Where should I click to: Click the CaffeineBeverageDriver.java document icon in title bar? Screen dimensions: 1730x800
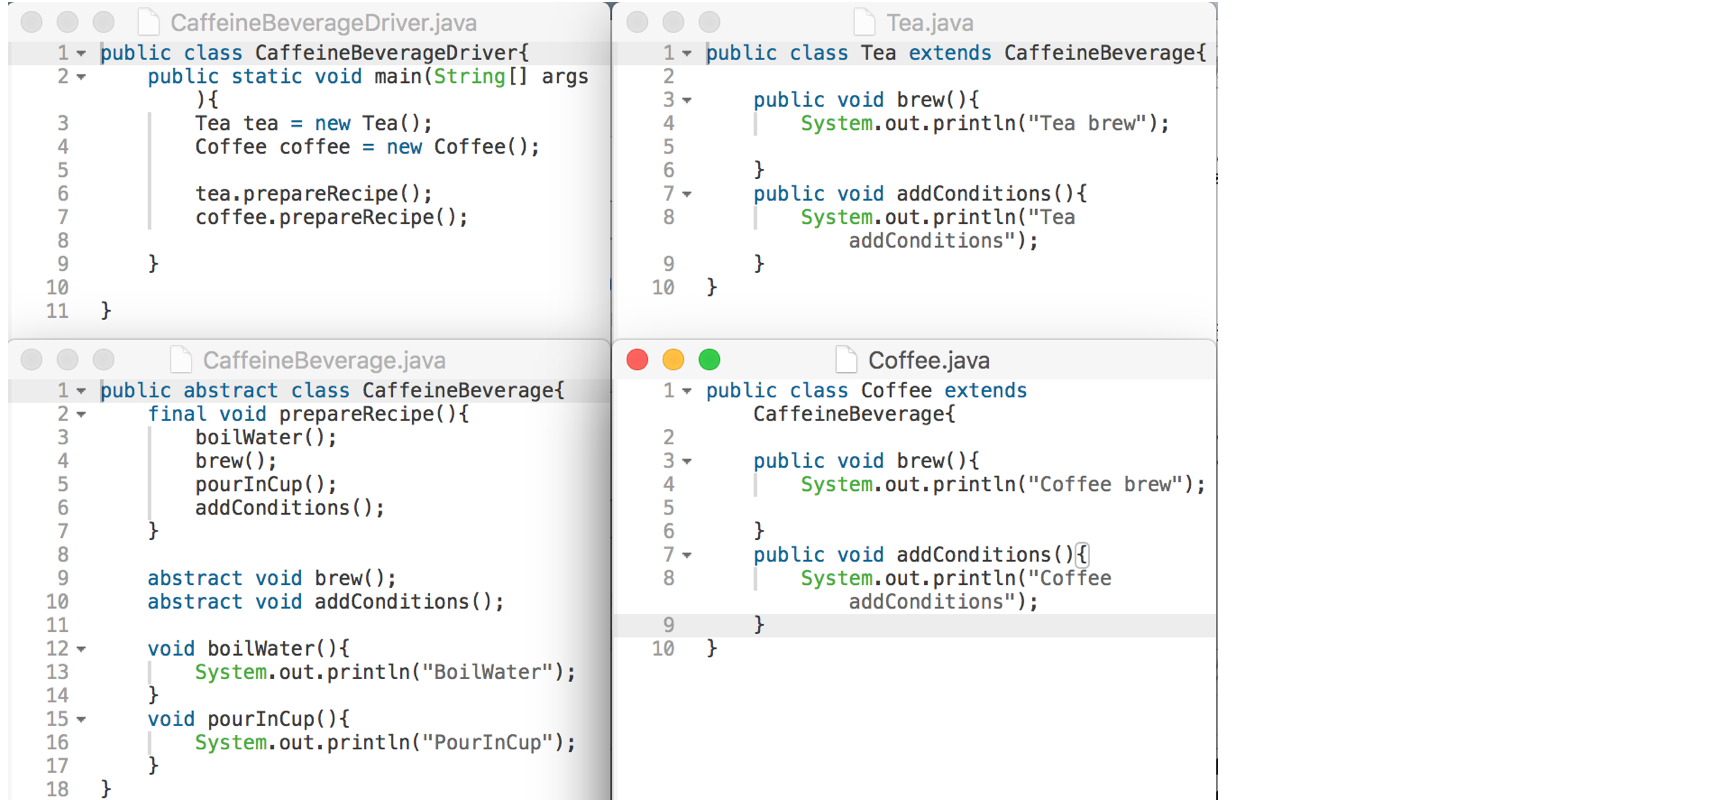tap(148, 22)
